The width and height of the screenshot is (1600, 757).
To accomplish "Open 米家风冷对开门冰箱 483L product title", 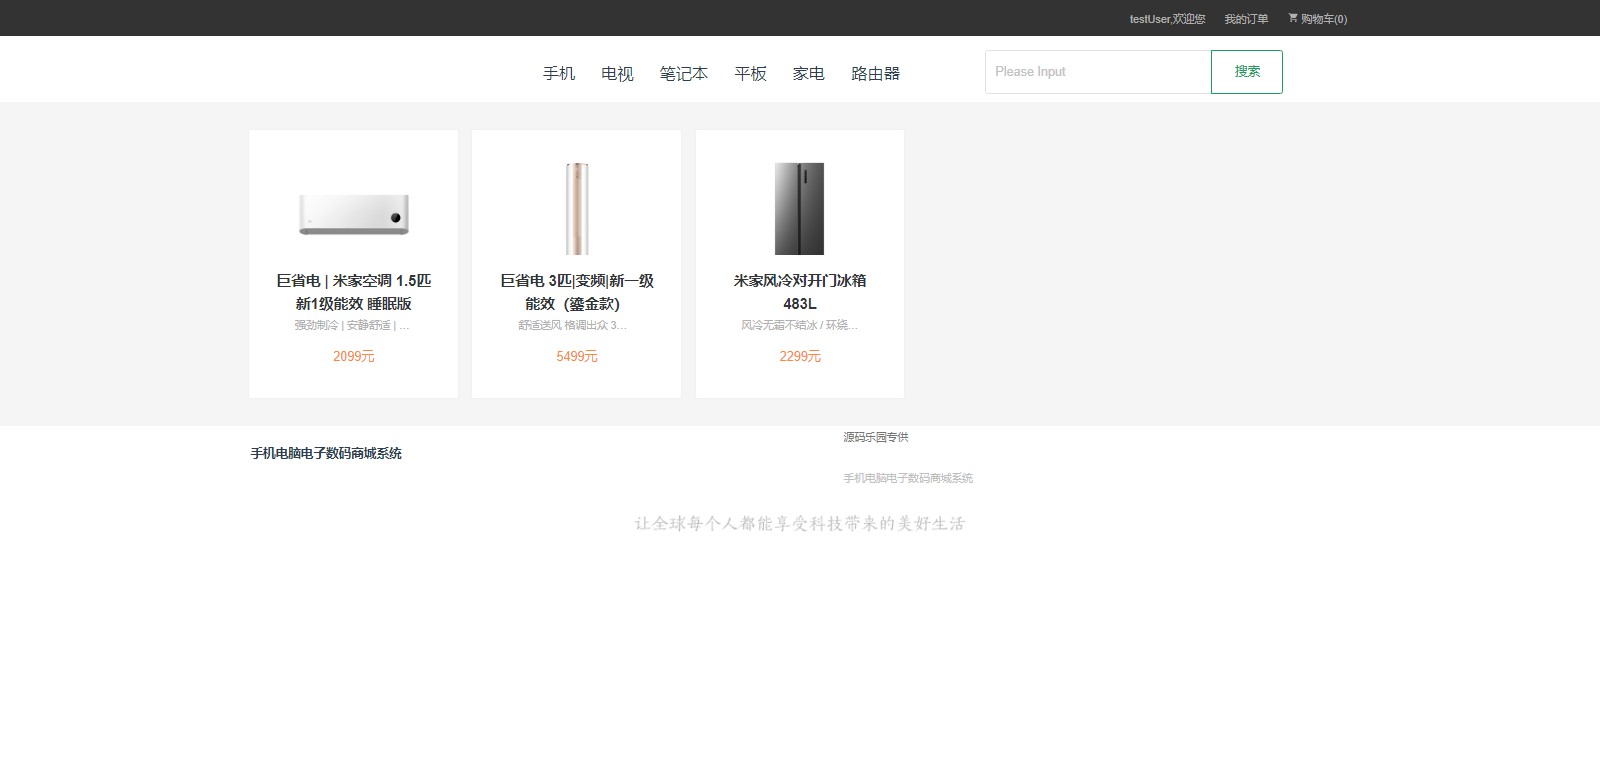I will pos(800,292).
